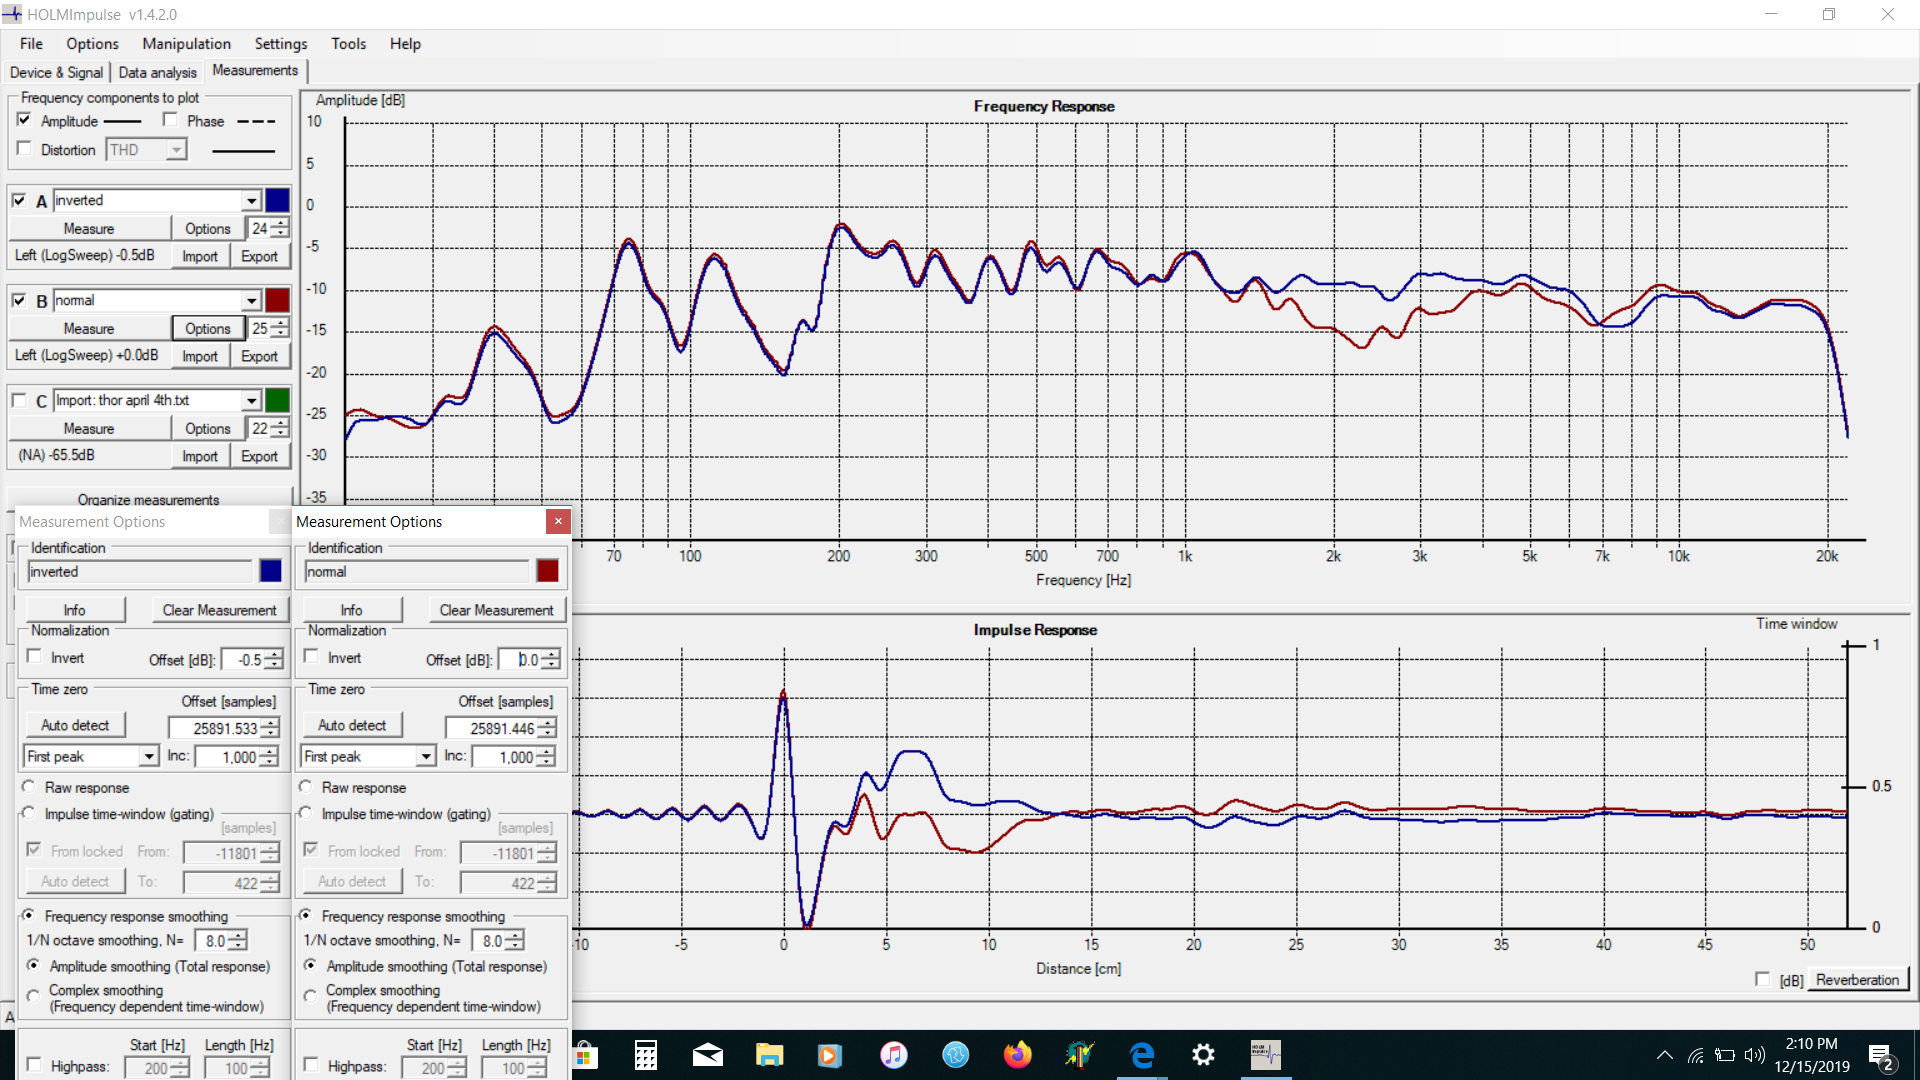Click Options for measurement B
The width and height of the screenshot is (1920, 1080).
coord(207,329)
